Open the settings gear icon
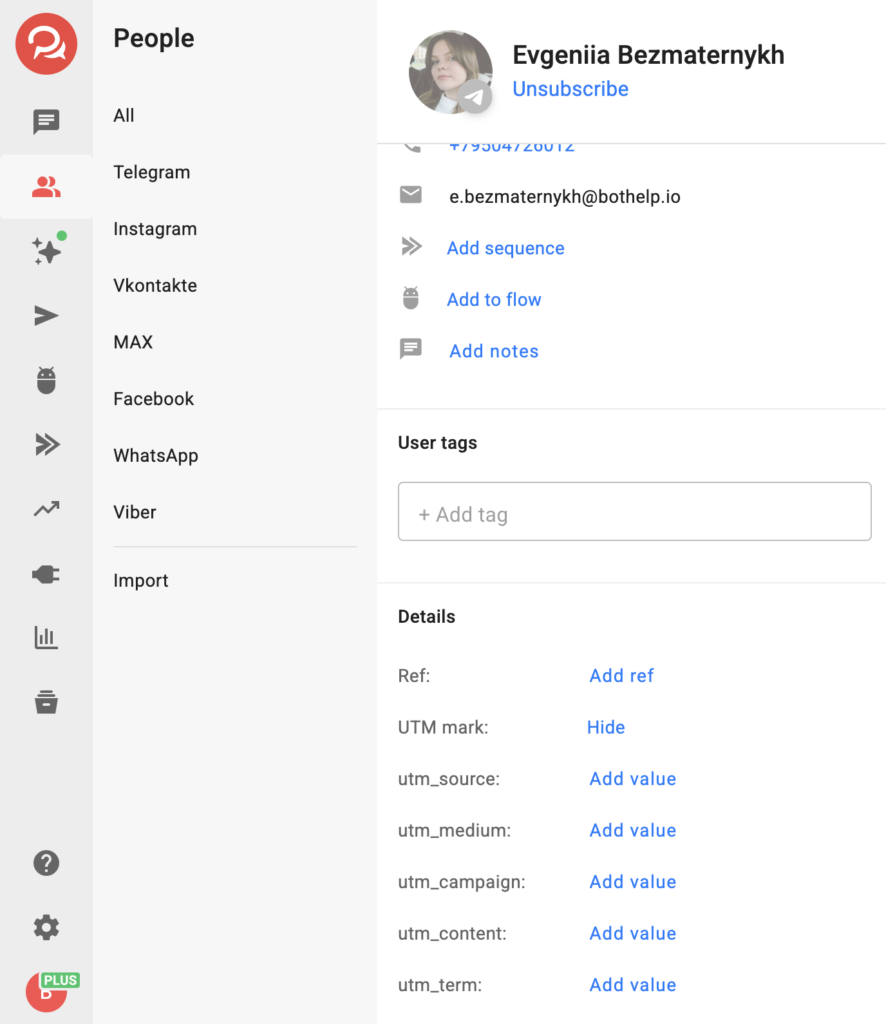 coord(46,928)
